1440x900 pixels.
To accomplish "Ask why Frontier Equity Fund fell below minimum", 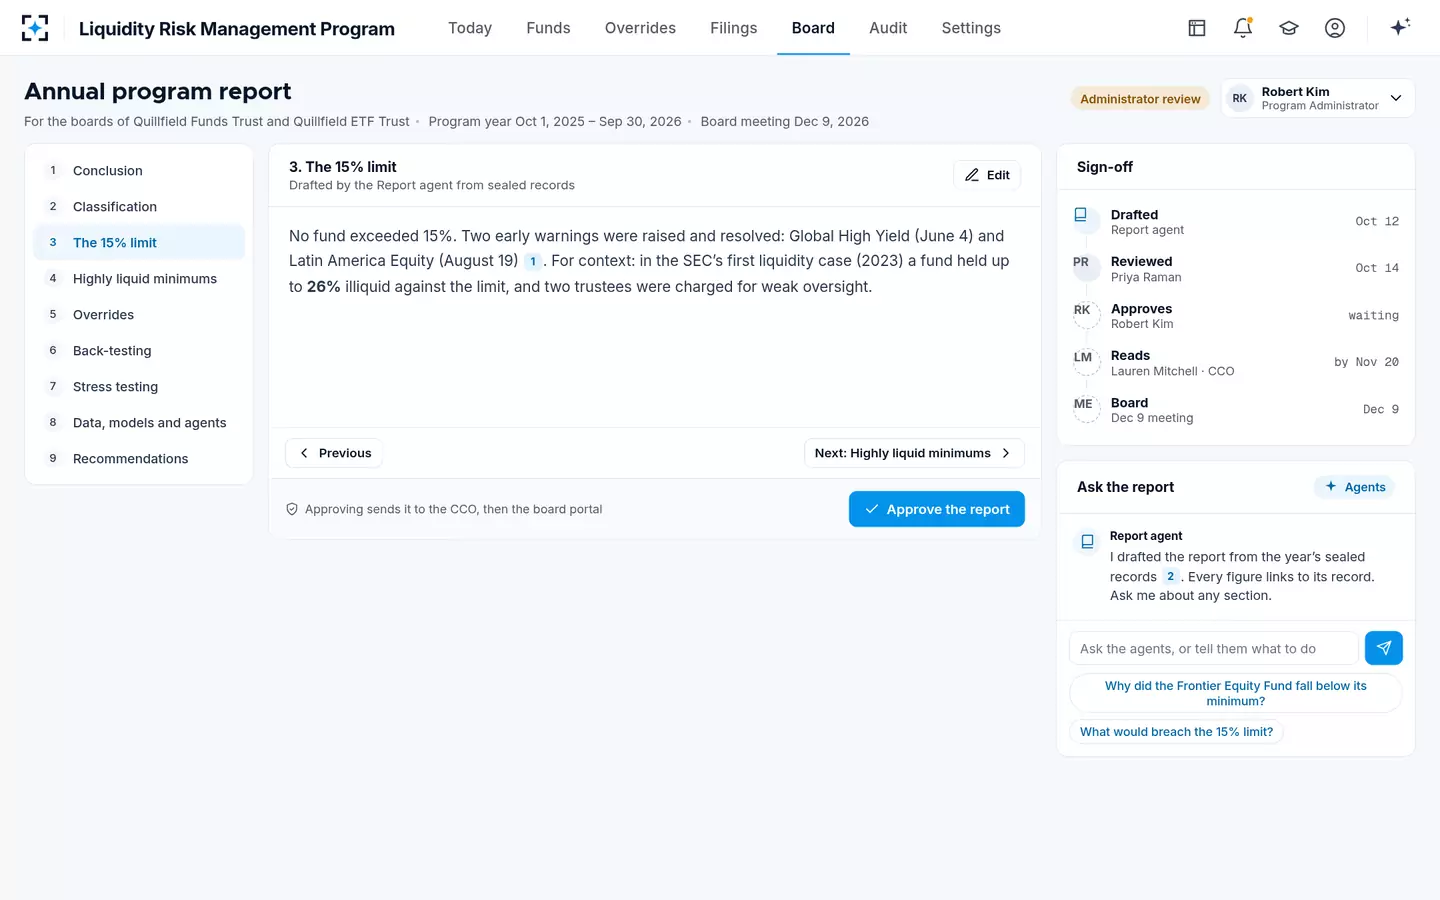I will click(x=1236, y=693).
